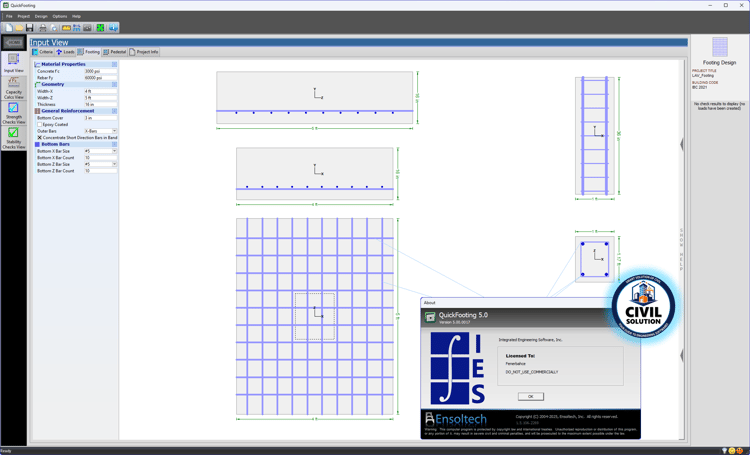The height and width of the screenshot is (455, 750).
Task: Zoom to extents using green arrows icon
Action: pos(100,28)
